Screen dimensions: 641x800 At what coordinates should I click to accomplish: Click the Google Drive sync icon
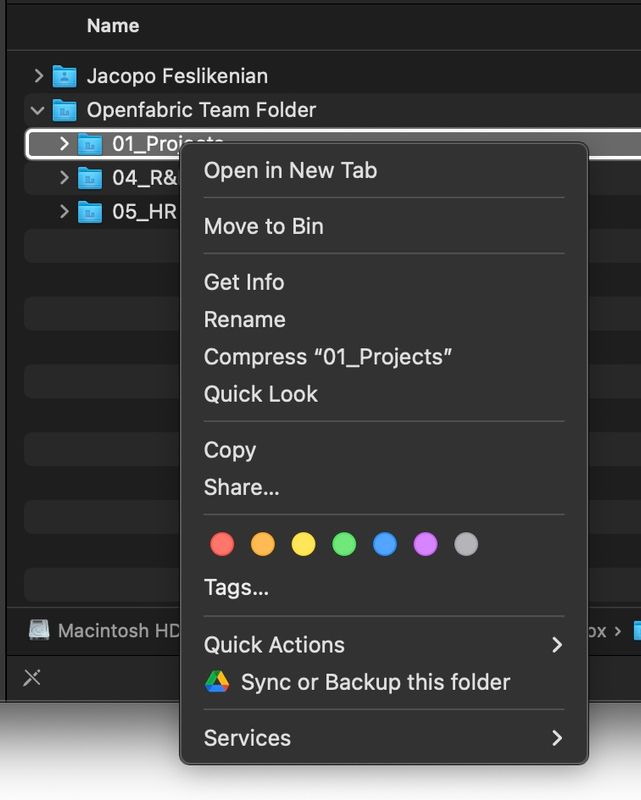point(217,682)
